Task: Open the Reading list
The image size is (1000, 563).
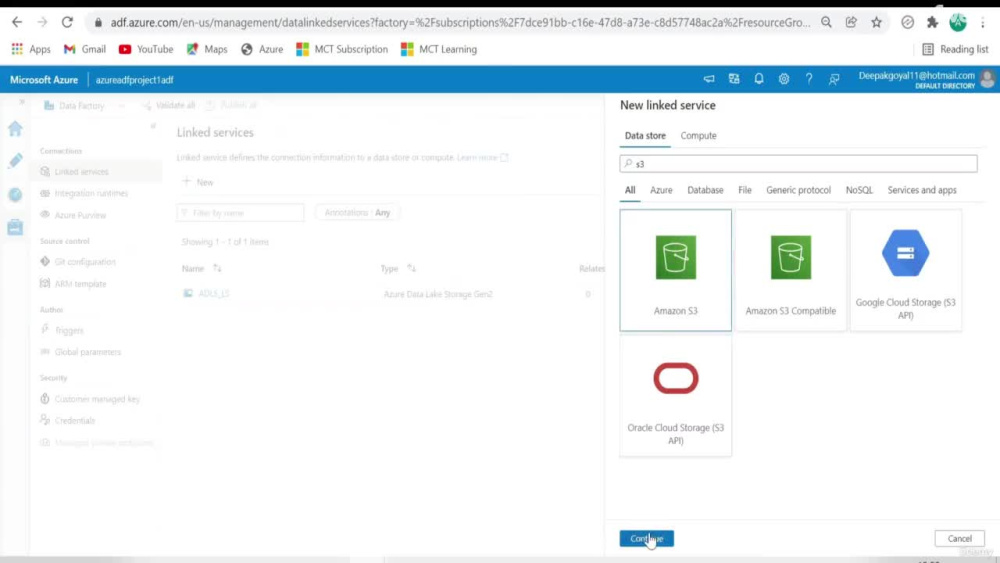Action: (955, 49)
